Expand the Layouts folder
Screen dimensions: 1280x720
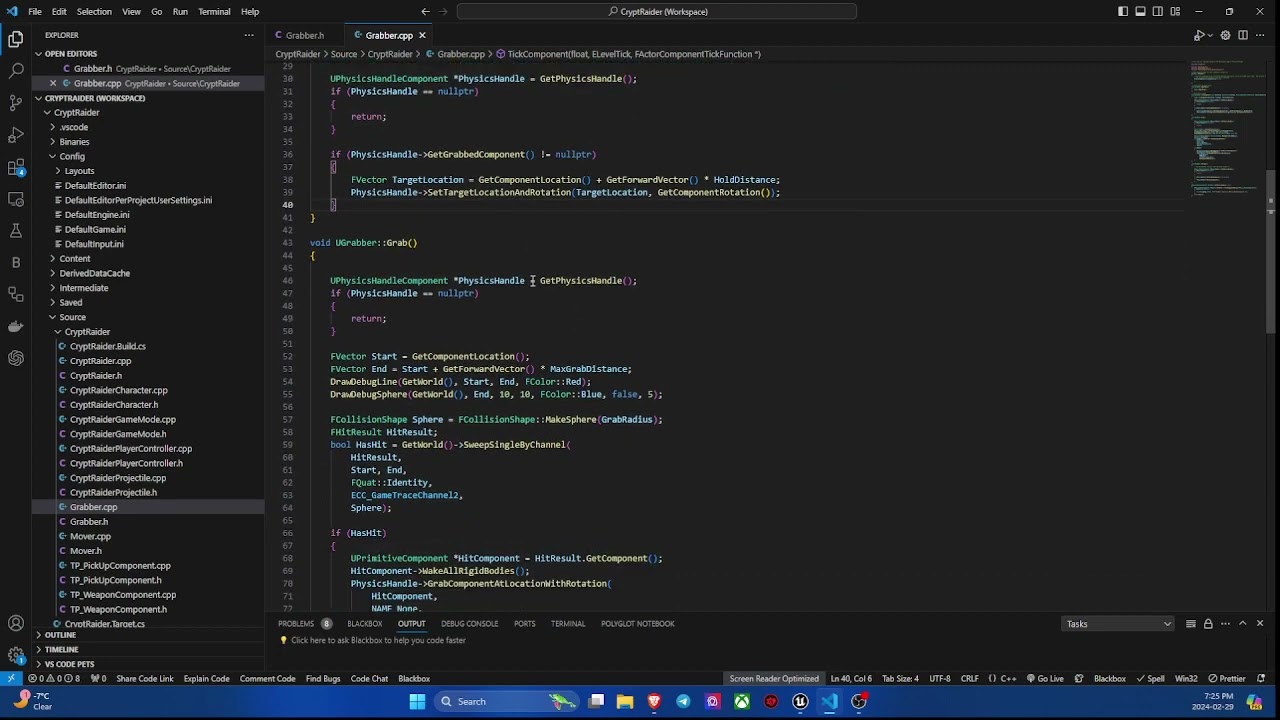click(79, 171)
